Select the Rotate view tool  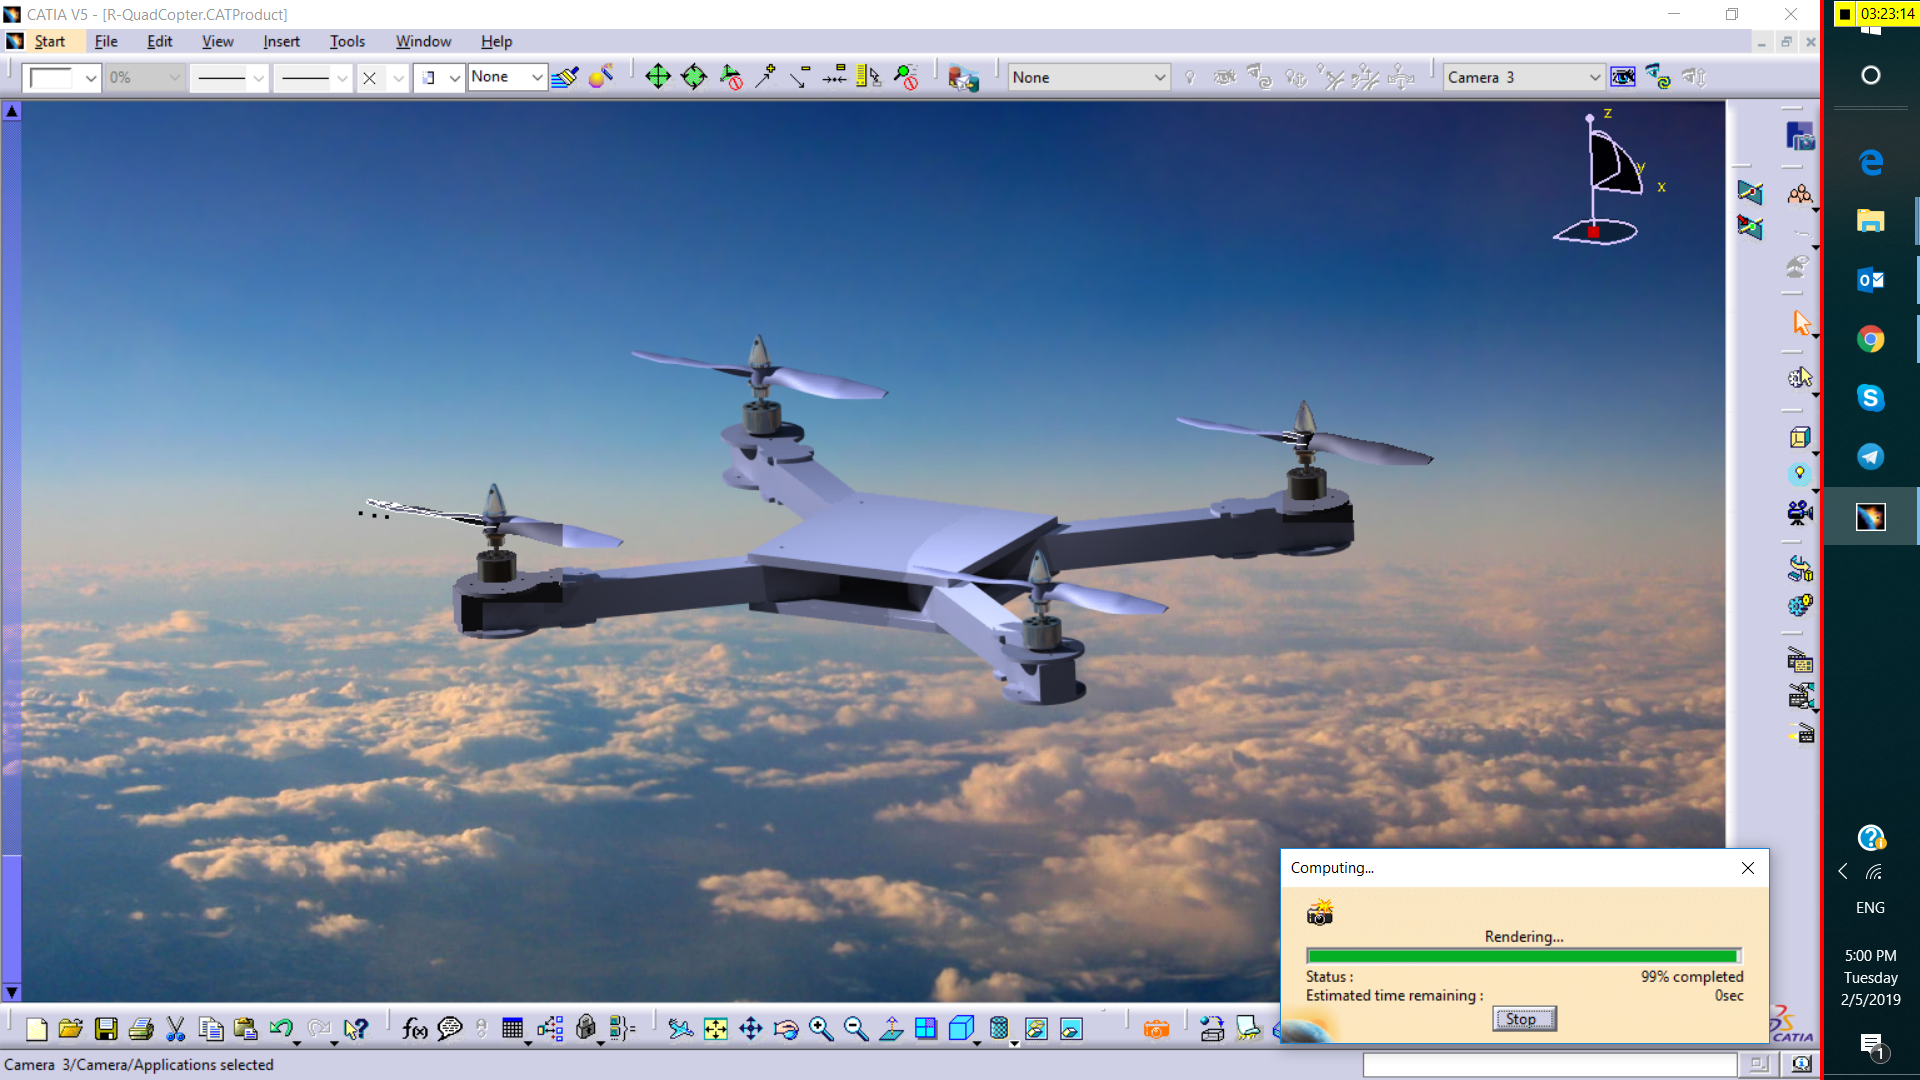coord(786,1029)
